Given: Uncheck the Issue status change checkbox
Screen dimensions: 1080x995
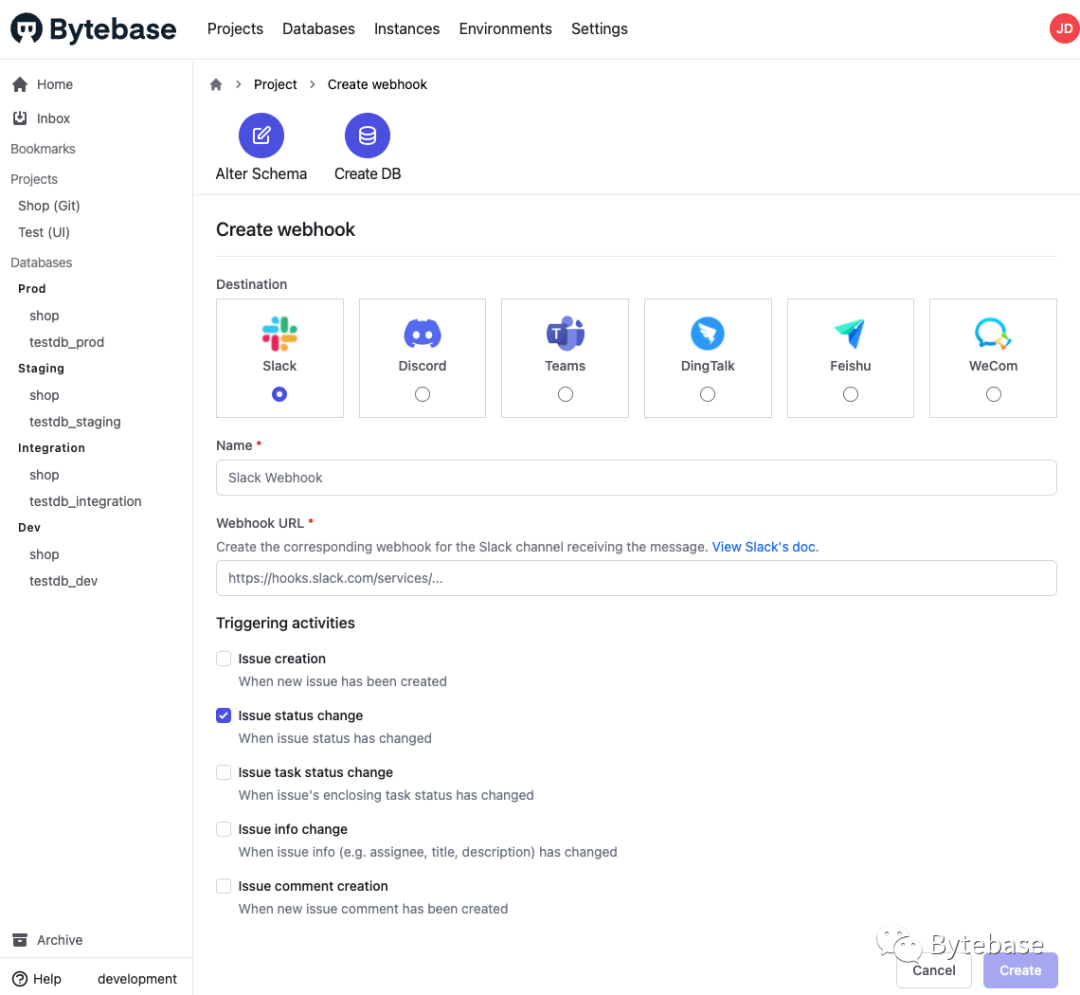Looking at the screenshot, I should (223, 715).
